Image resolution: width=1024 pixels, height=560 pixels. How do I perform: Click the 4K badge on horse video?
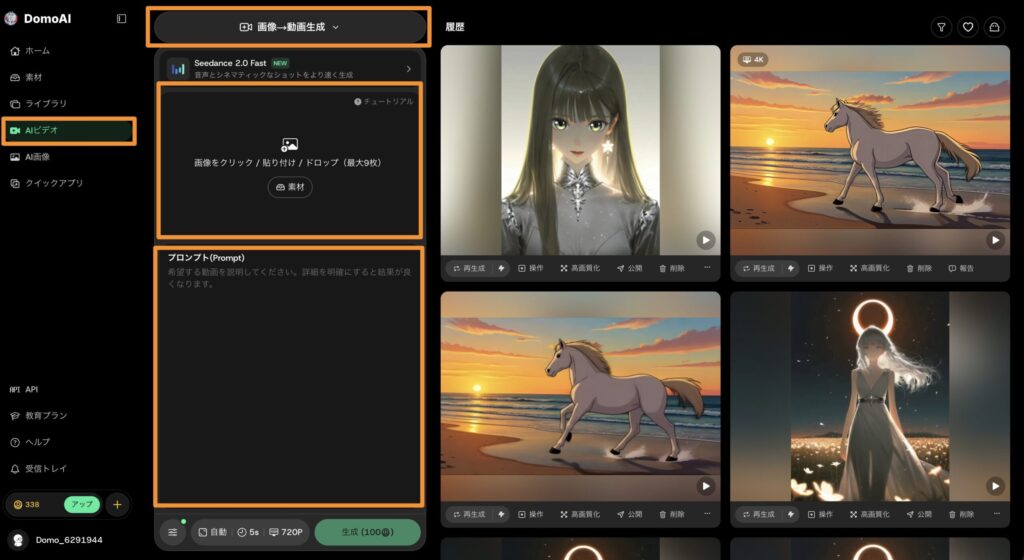coord(752,59)
